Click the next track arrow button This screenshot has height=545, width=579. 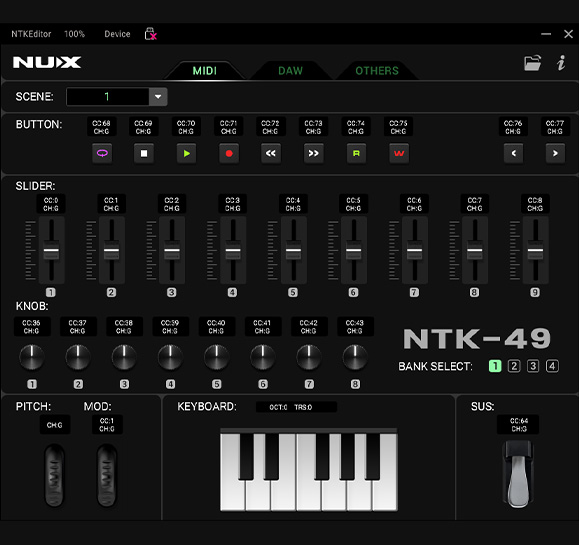(555, 153)
